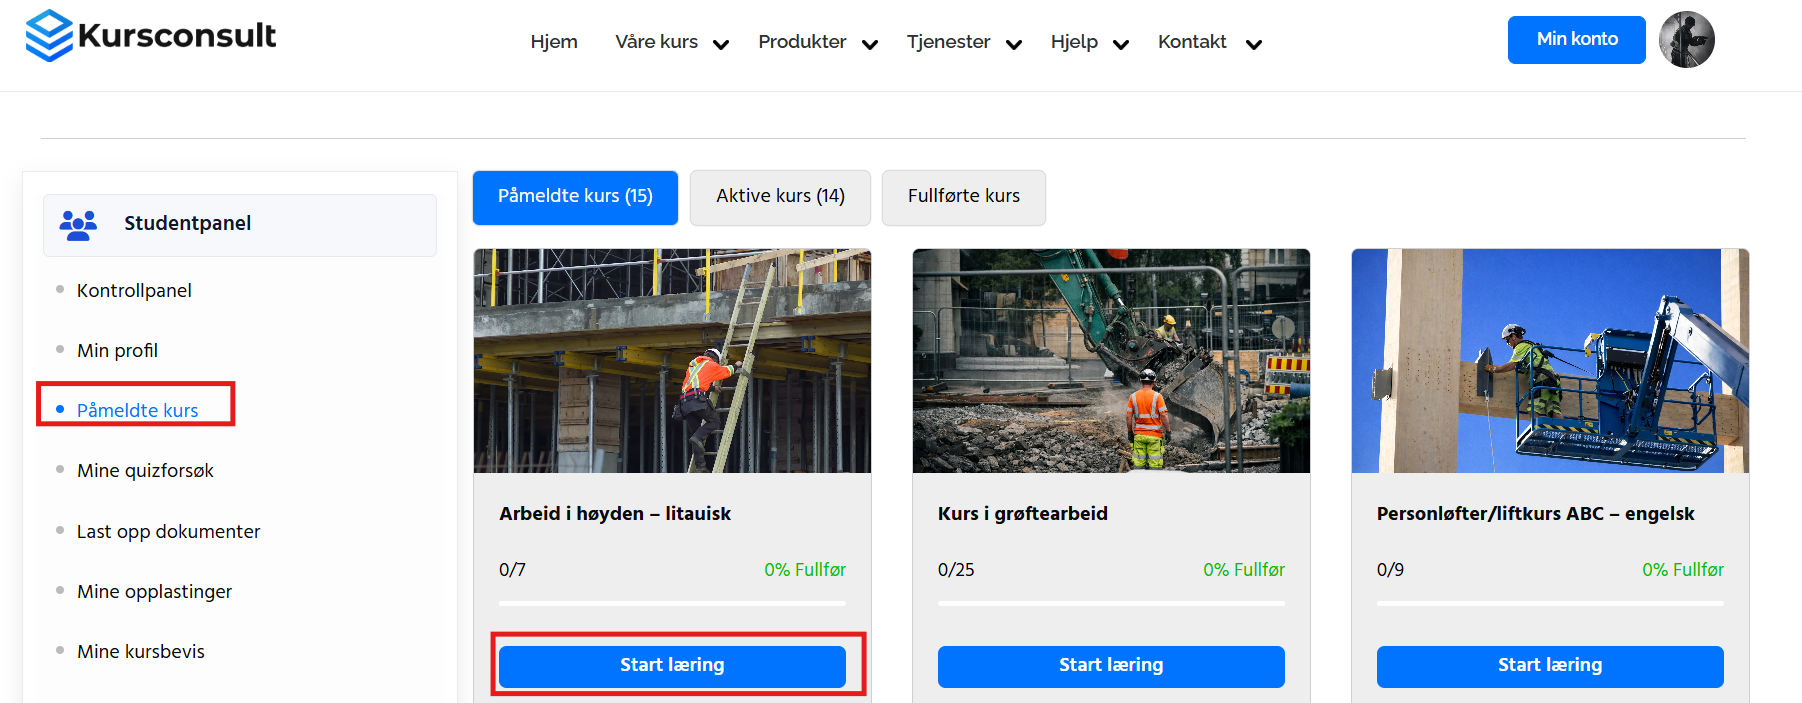Switch to the Aktive kurs (14) tab

coord(780,197)
